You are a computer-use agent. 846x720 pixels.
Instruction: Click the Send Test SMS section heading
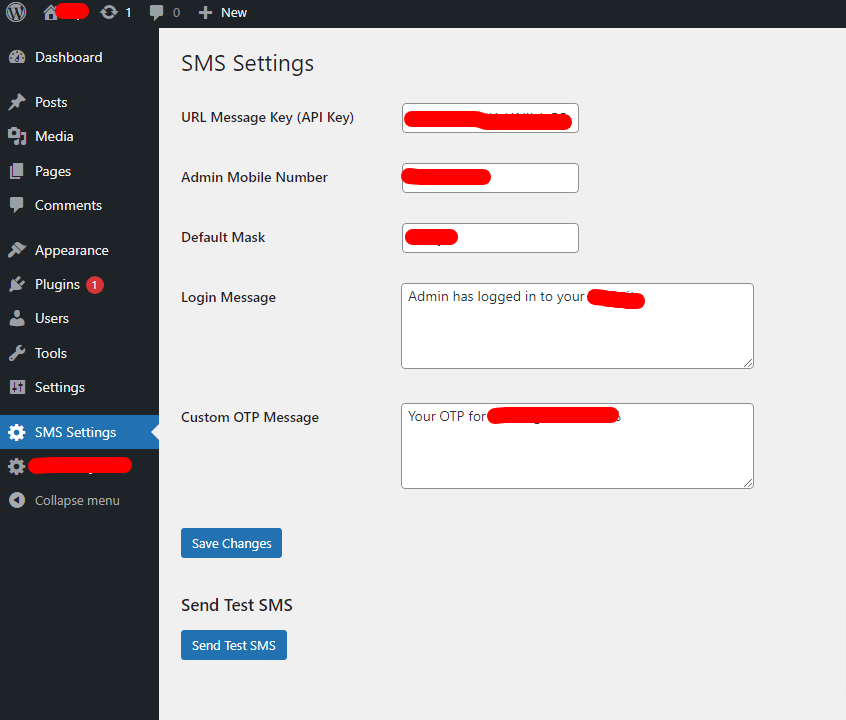click(x=237, y=605)
